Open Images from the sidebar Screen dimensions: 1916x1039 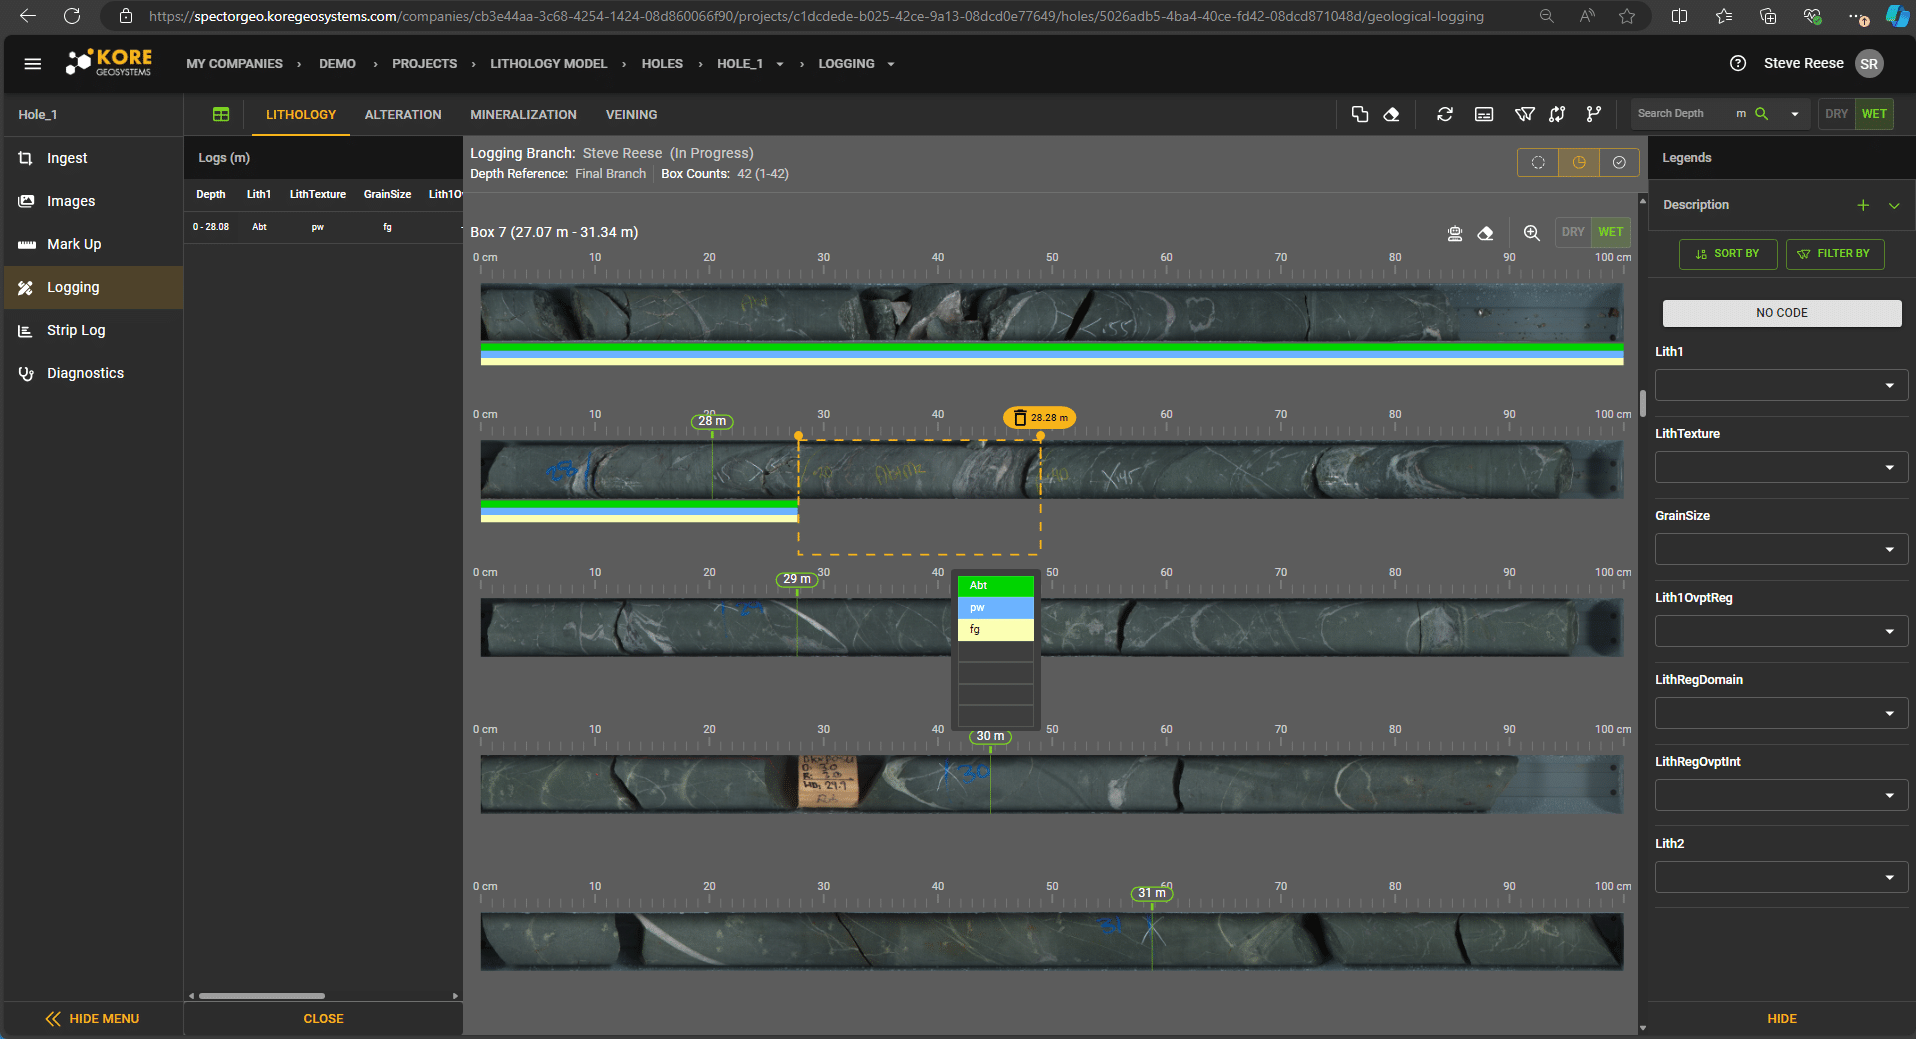tap(93, 201)
